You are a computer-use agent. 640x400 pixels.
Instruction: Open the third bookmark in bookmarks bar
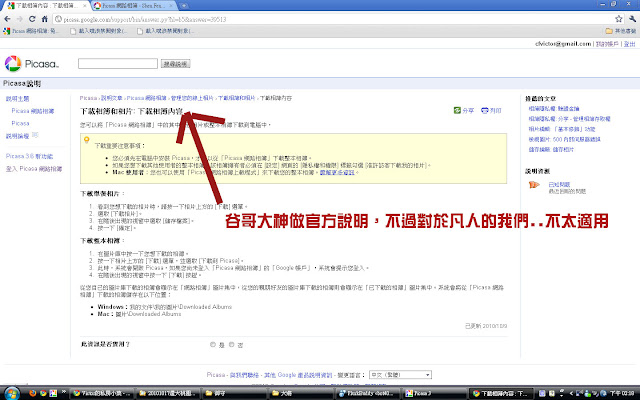coord(165,31)
